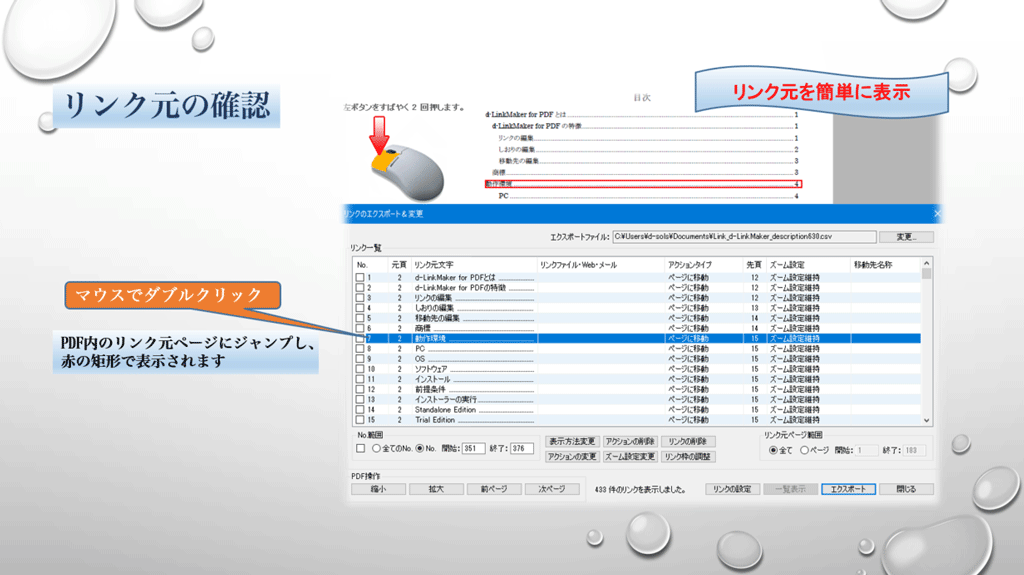This screenshot has width=1024, height=575.
Task: Click the アクションの変更 button
Action: tap(571, 457)
